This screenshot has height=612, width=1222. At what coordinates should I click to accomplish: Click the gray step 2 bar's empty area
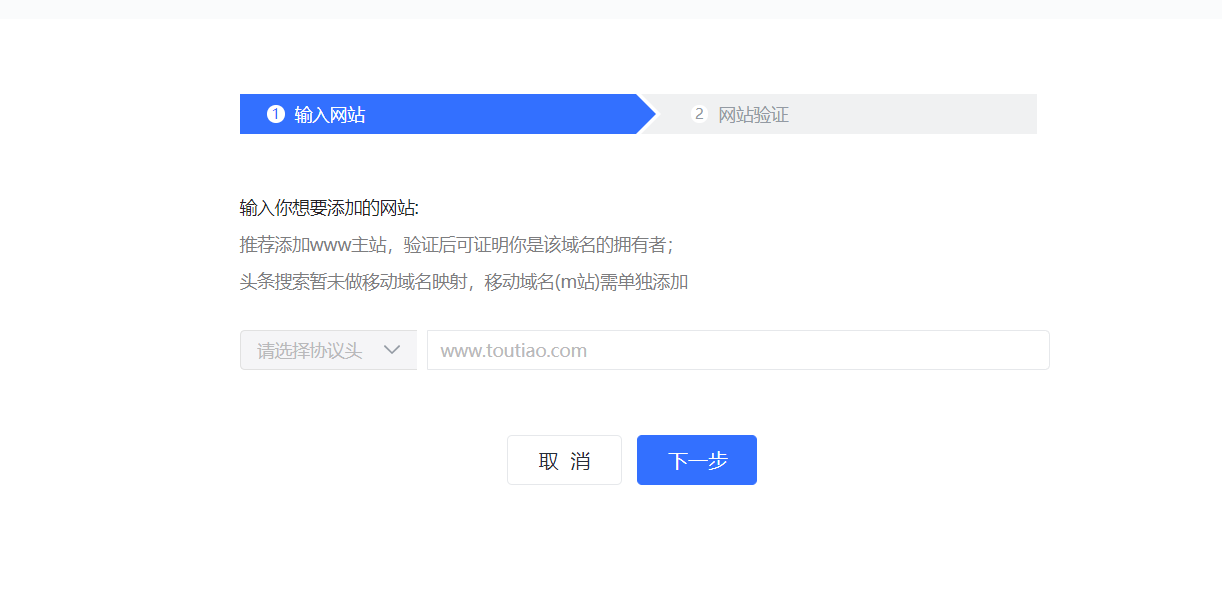click(920, 114)
